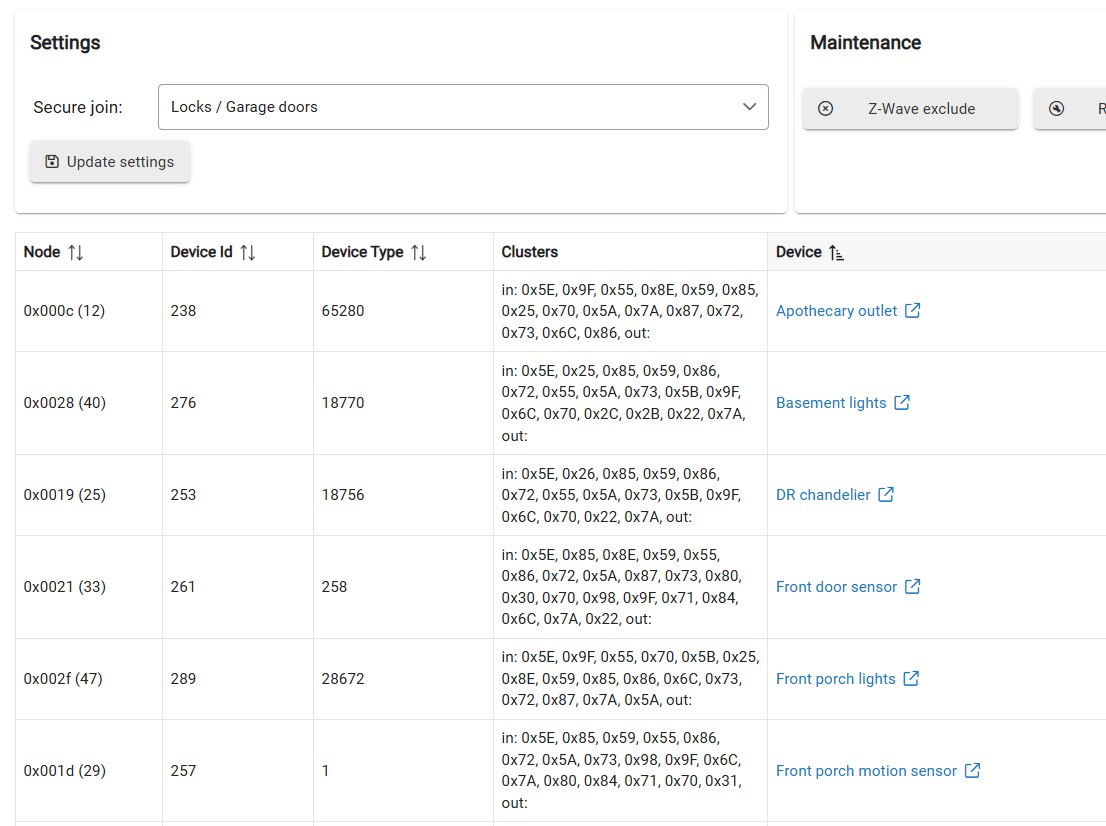Click external-link icon beside Basement lights

pos(902,402)
